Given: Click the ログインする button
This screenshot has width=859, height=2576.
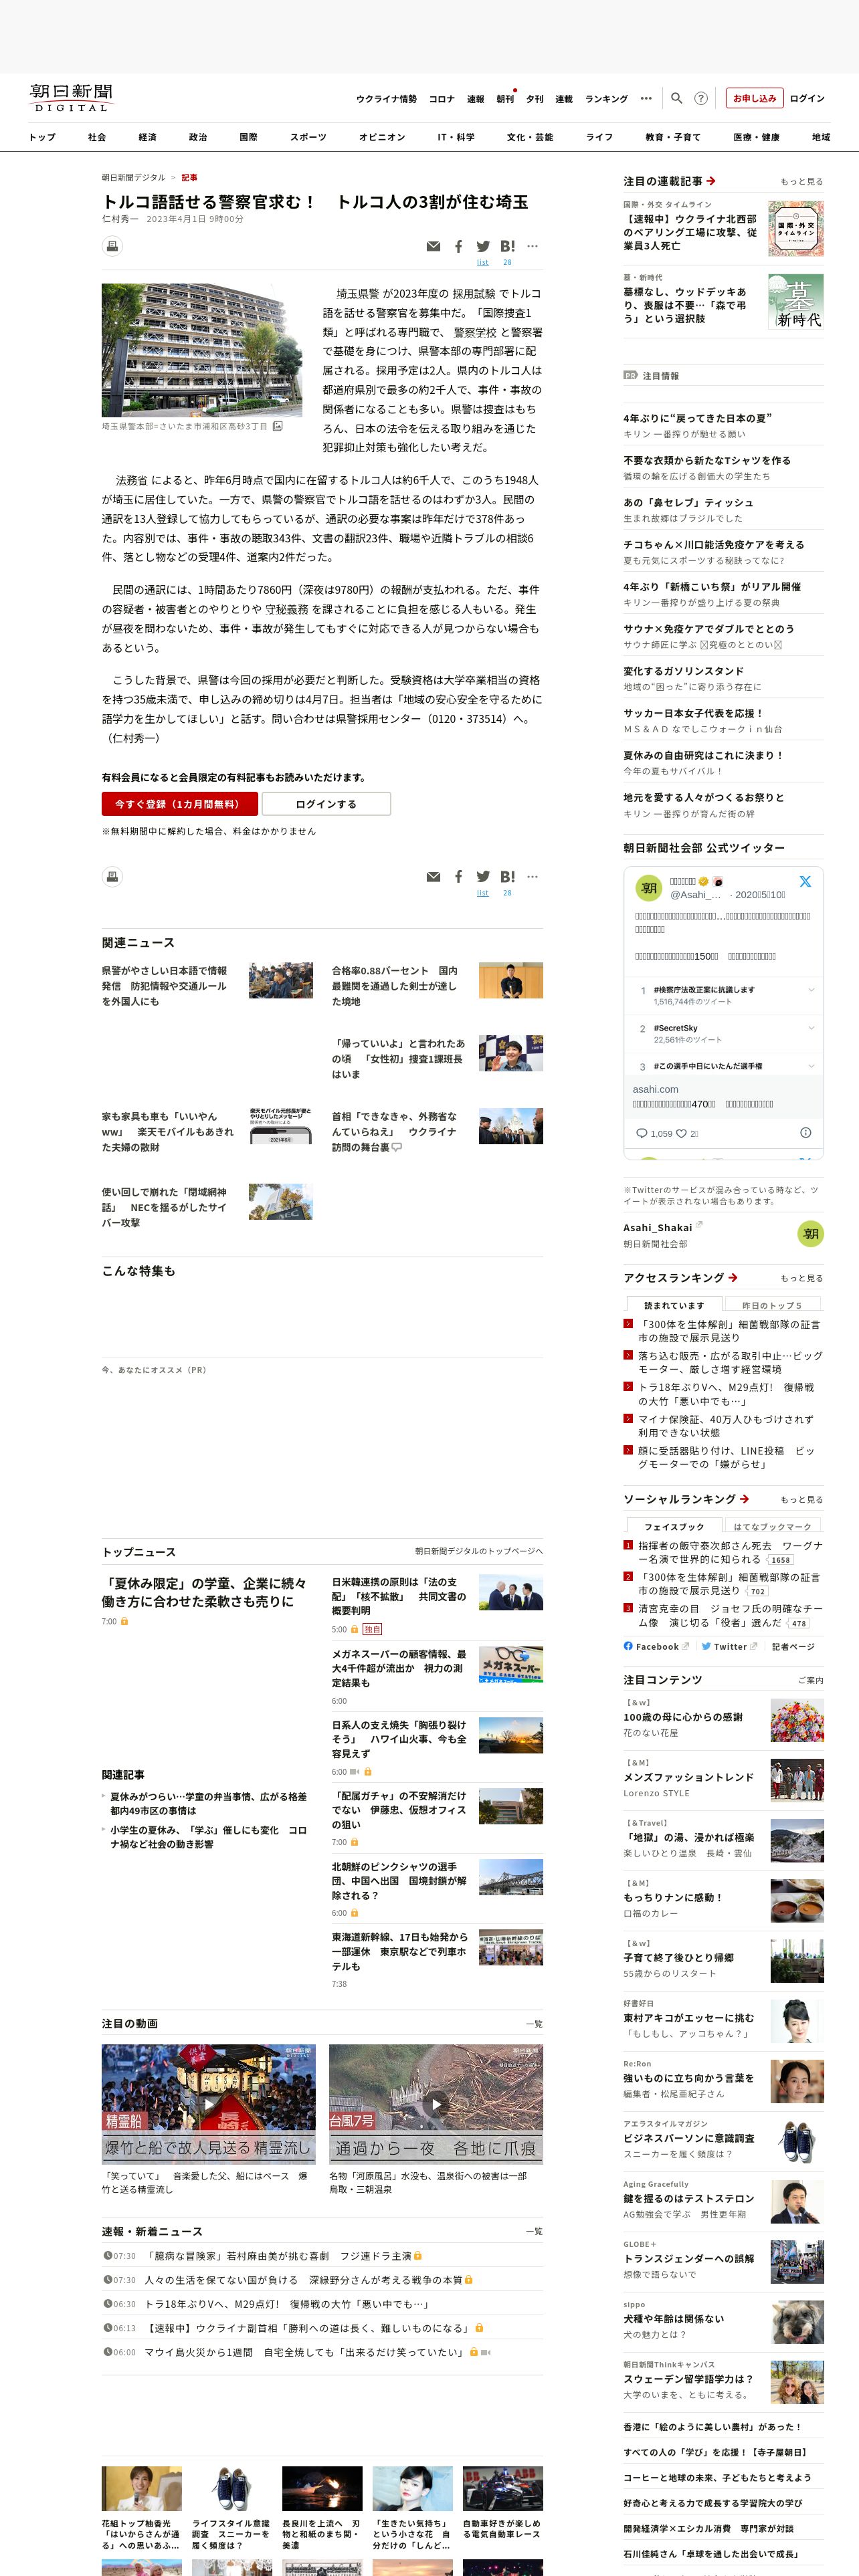Looking at the screenshot, I should pyautogui.click(x=326, y=804).
